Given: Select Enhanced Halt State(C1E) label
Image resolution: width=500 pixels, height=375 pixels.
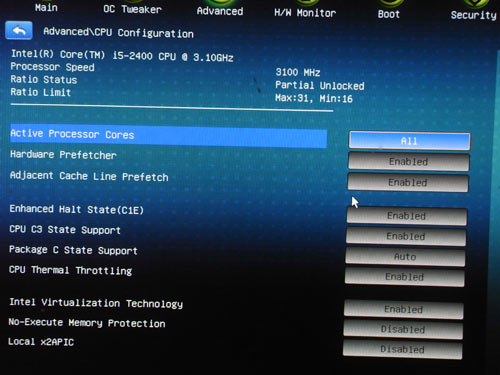Looking at the screenshot, I should pyautogui.click(x=77, y=209).
